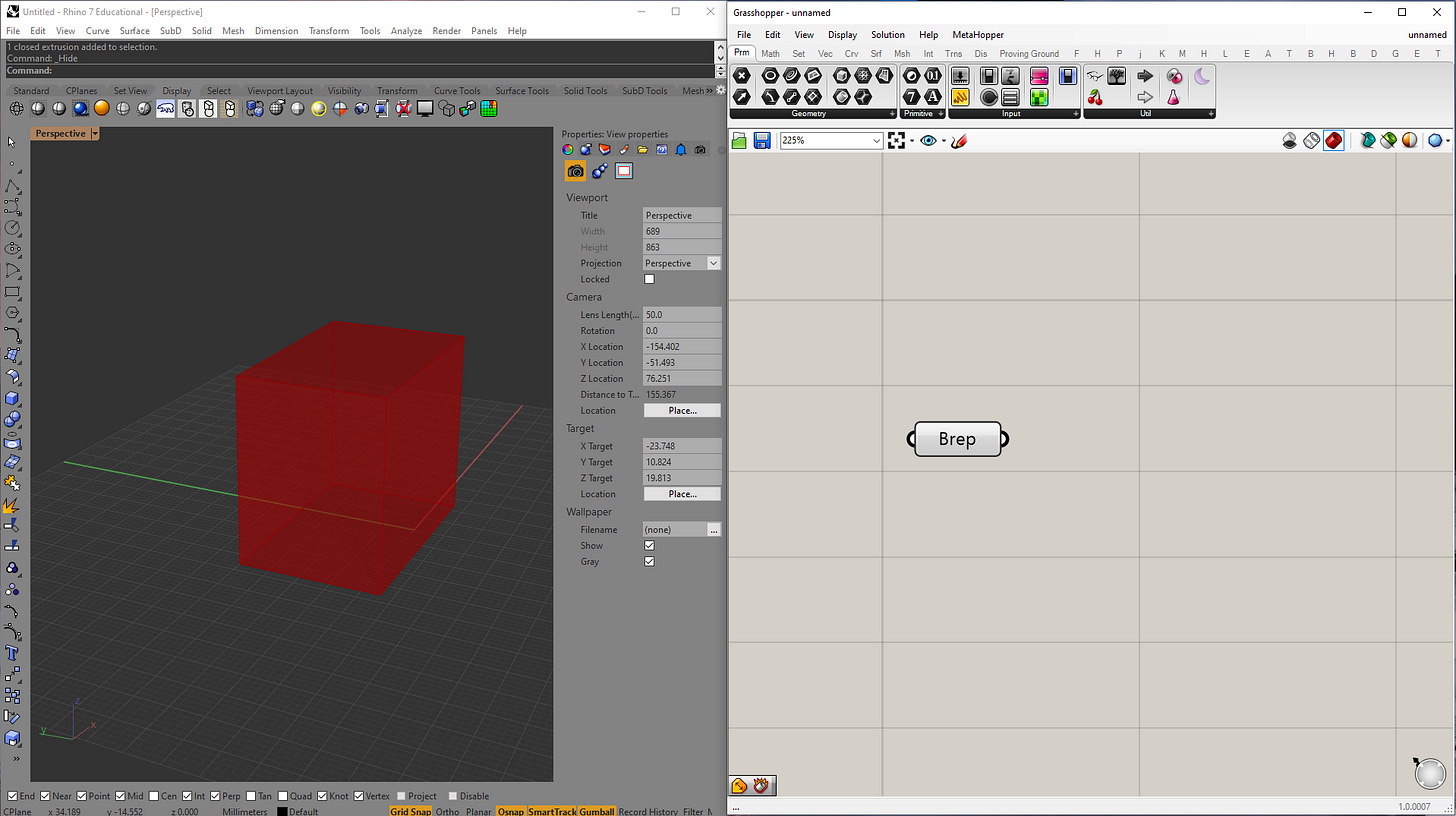Click the camera Location Place... button
The image size is (1456, 816).
click(682, 410)
